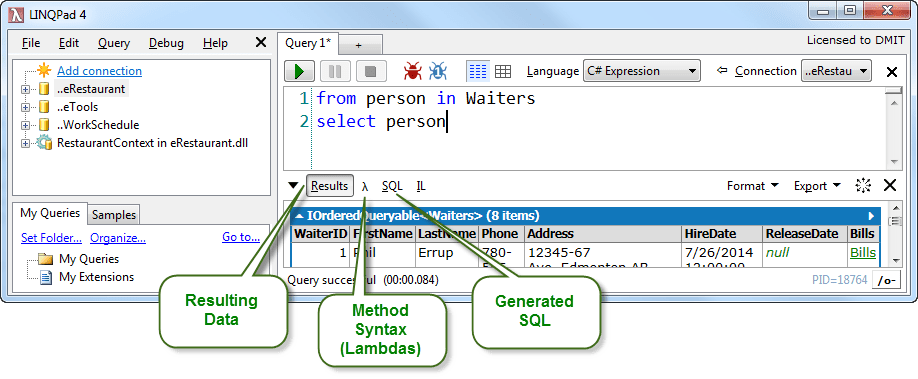Viewport: 918px width, 379px height.
Task: Click the Set Folder... link
Action: coord(52,238)
